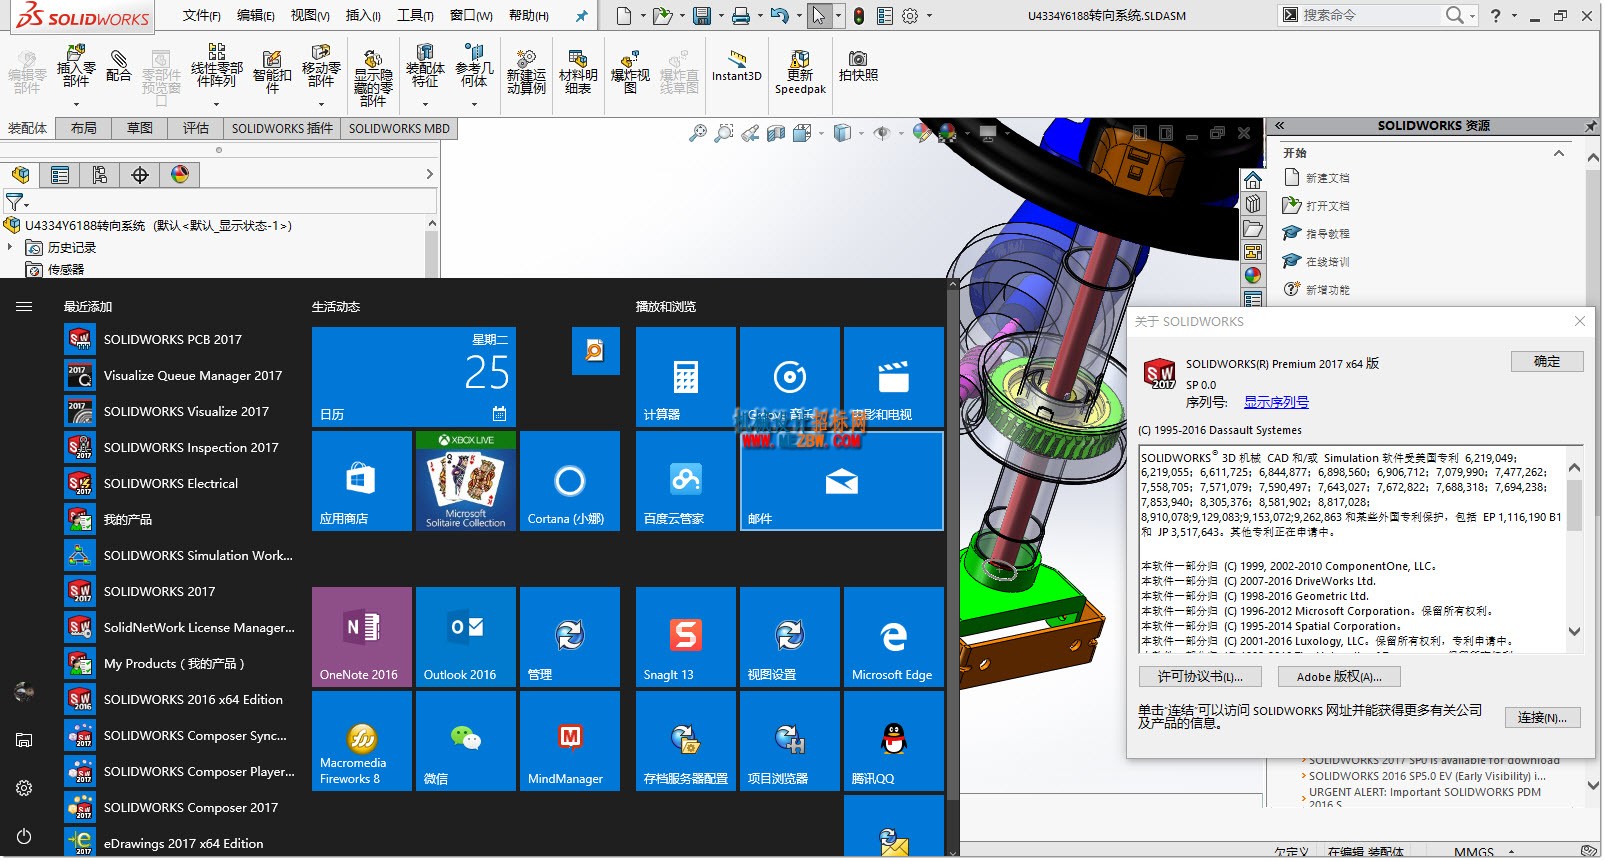Open the Start menu Settings gear
Screen dimensions: 1605x861
click(x=24, y=788)
